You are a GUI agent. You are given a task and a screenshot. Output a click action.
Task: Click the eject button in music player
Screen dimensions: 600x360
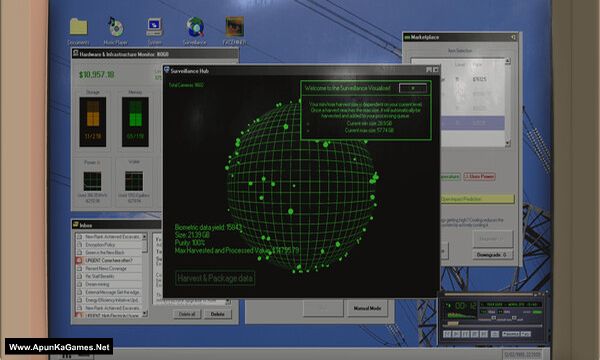click(x=495, y=334)
